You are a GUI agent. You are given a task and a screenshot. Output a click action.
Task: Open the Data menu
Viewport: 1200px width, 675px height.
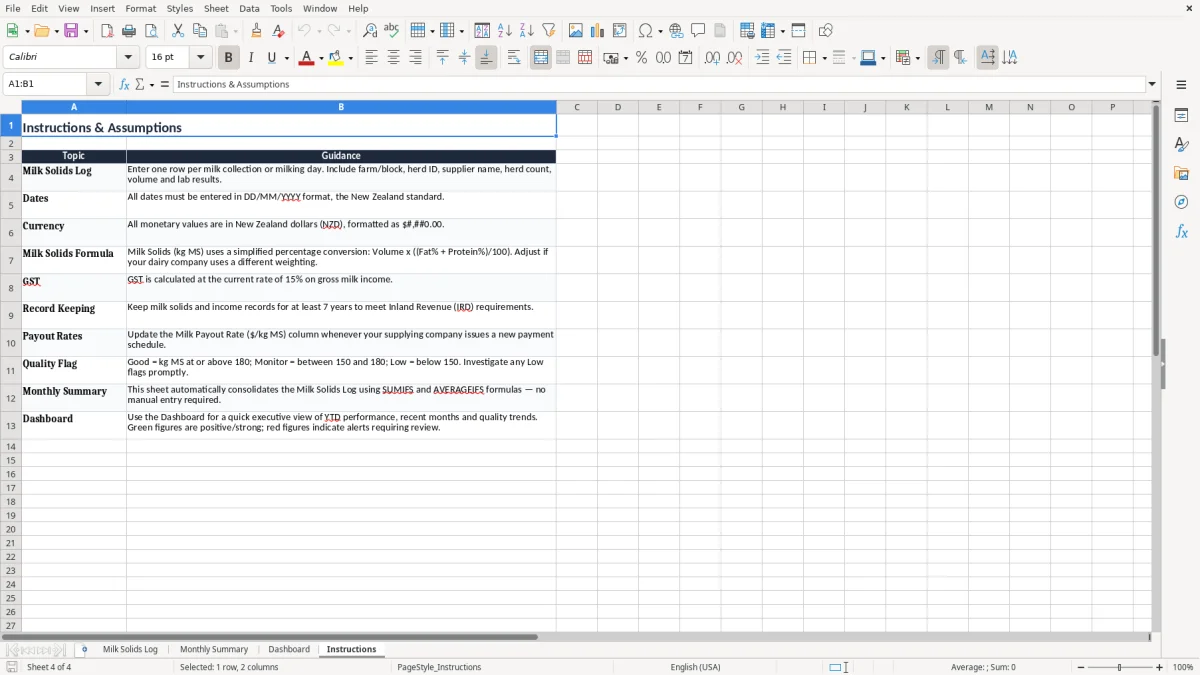[249, 8]
